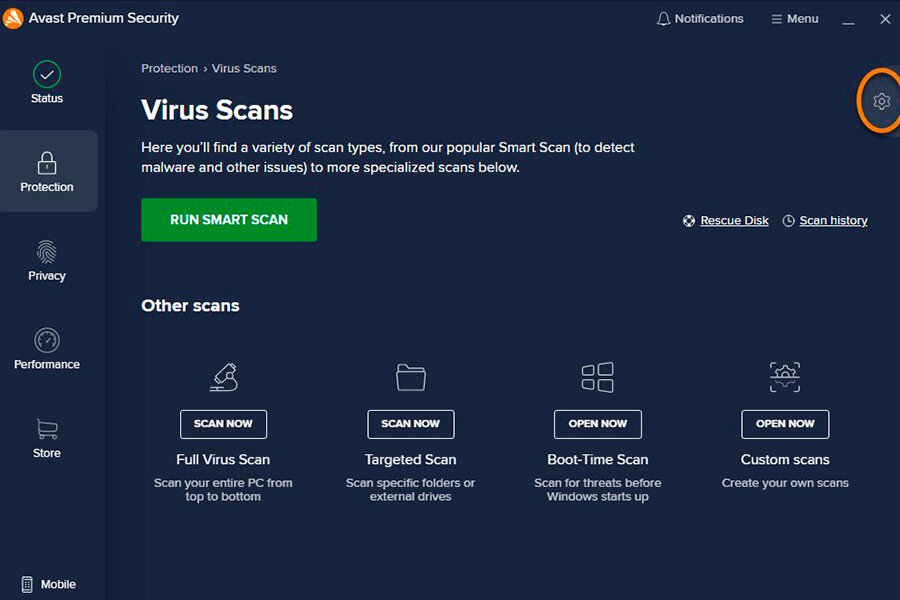Start the Full Virus Scan now
The width and height of the screenshot is (900, 600).
click(x=223, y=424)
